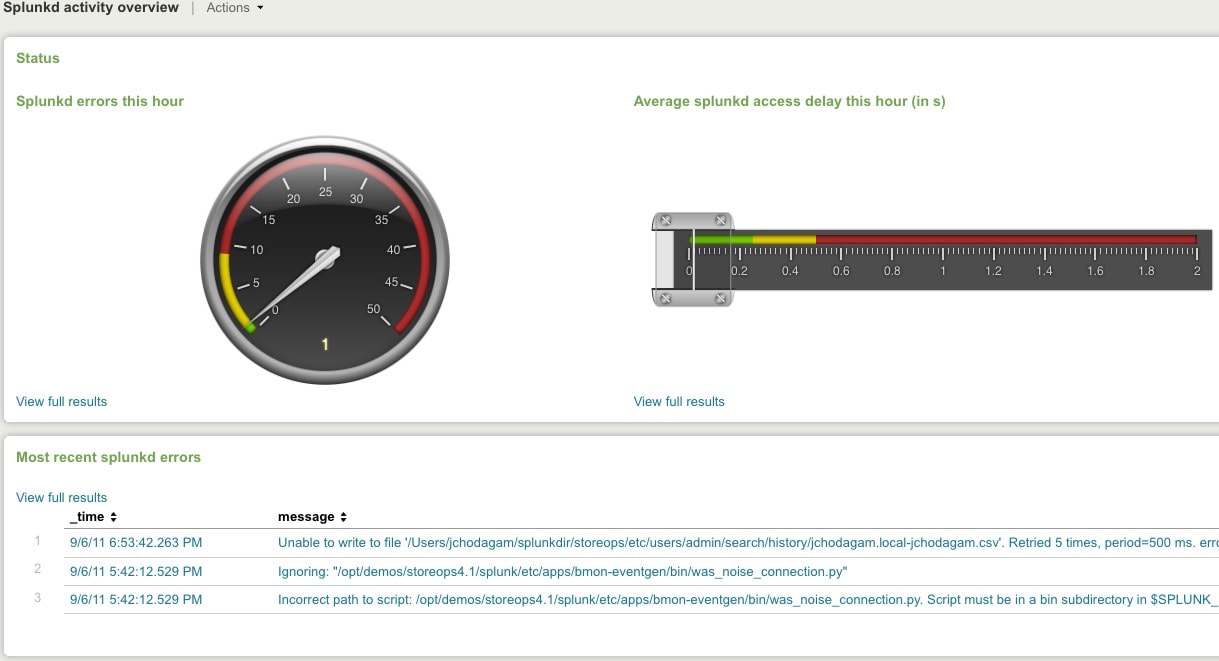
Task: Open View full results in Most recent splunkd errors
Action: point(61,497)
